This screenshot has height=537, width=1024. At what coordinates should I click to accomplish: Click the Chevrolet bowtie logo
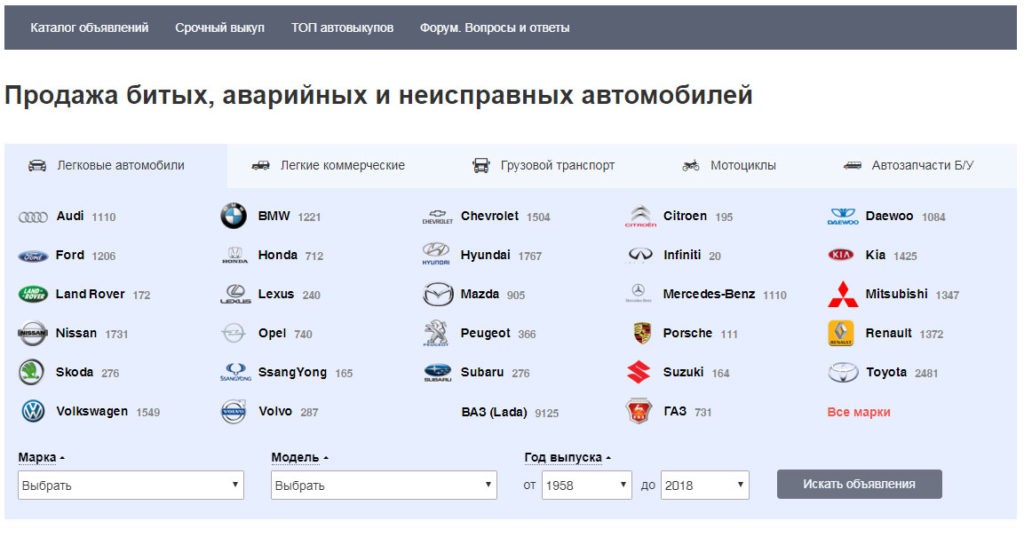[438, 217]
